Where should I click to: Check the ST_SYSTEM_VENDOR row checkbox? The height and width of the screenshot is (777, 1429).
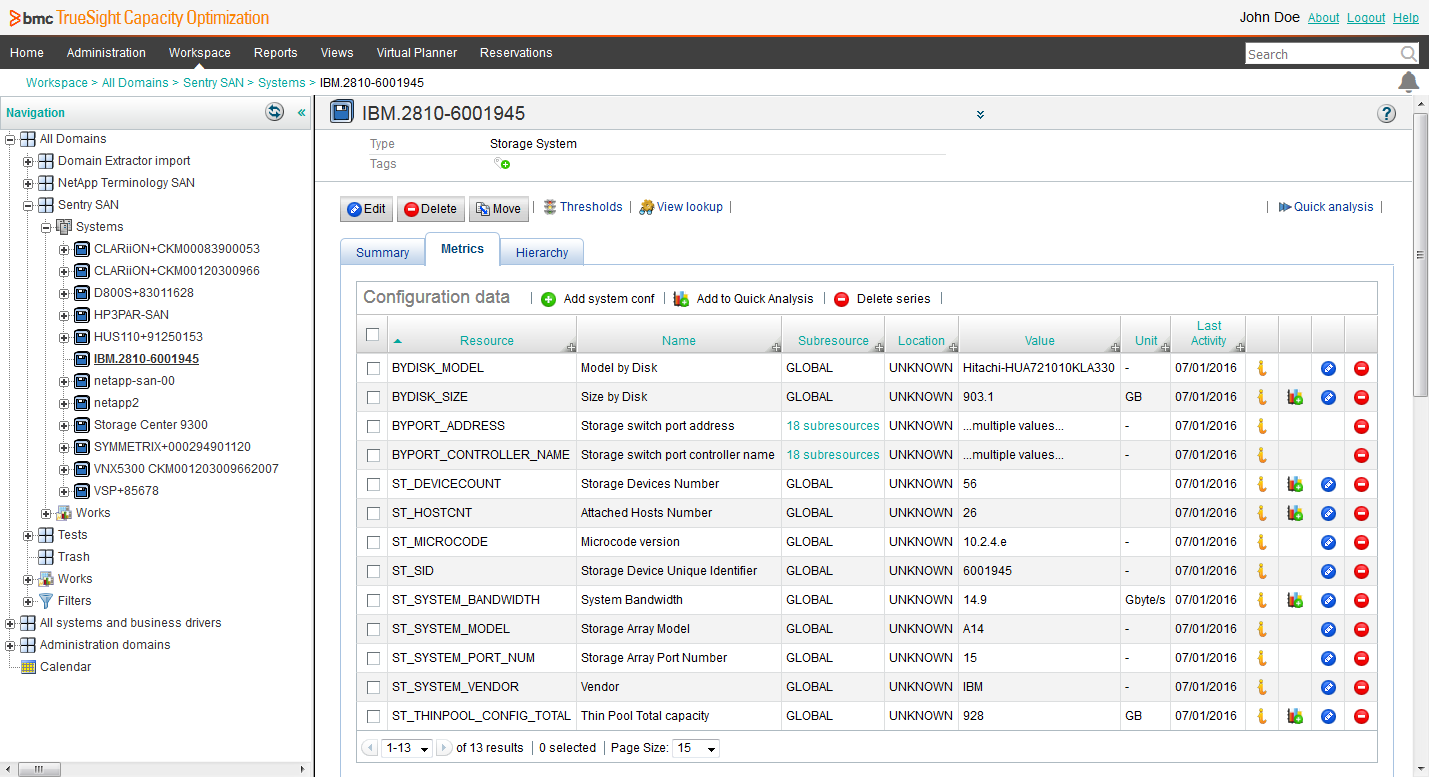(x=373, y=687)
